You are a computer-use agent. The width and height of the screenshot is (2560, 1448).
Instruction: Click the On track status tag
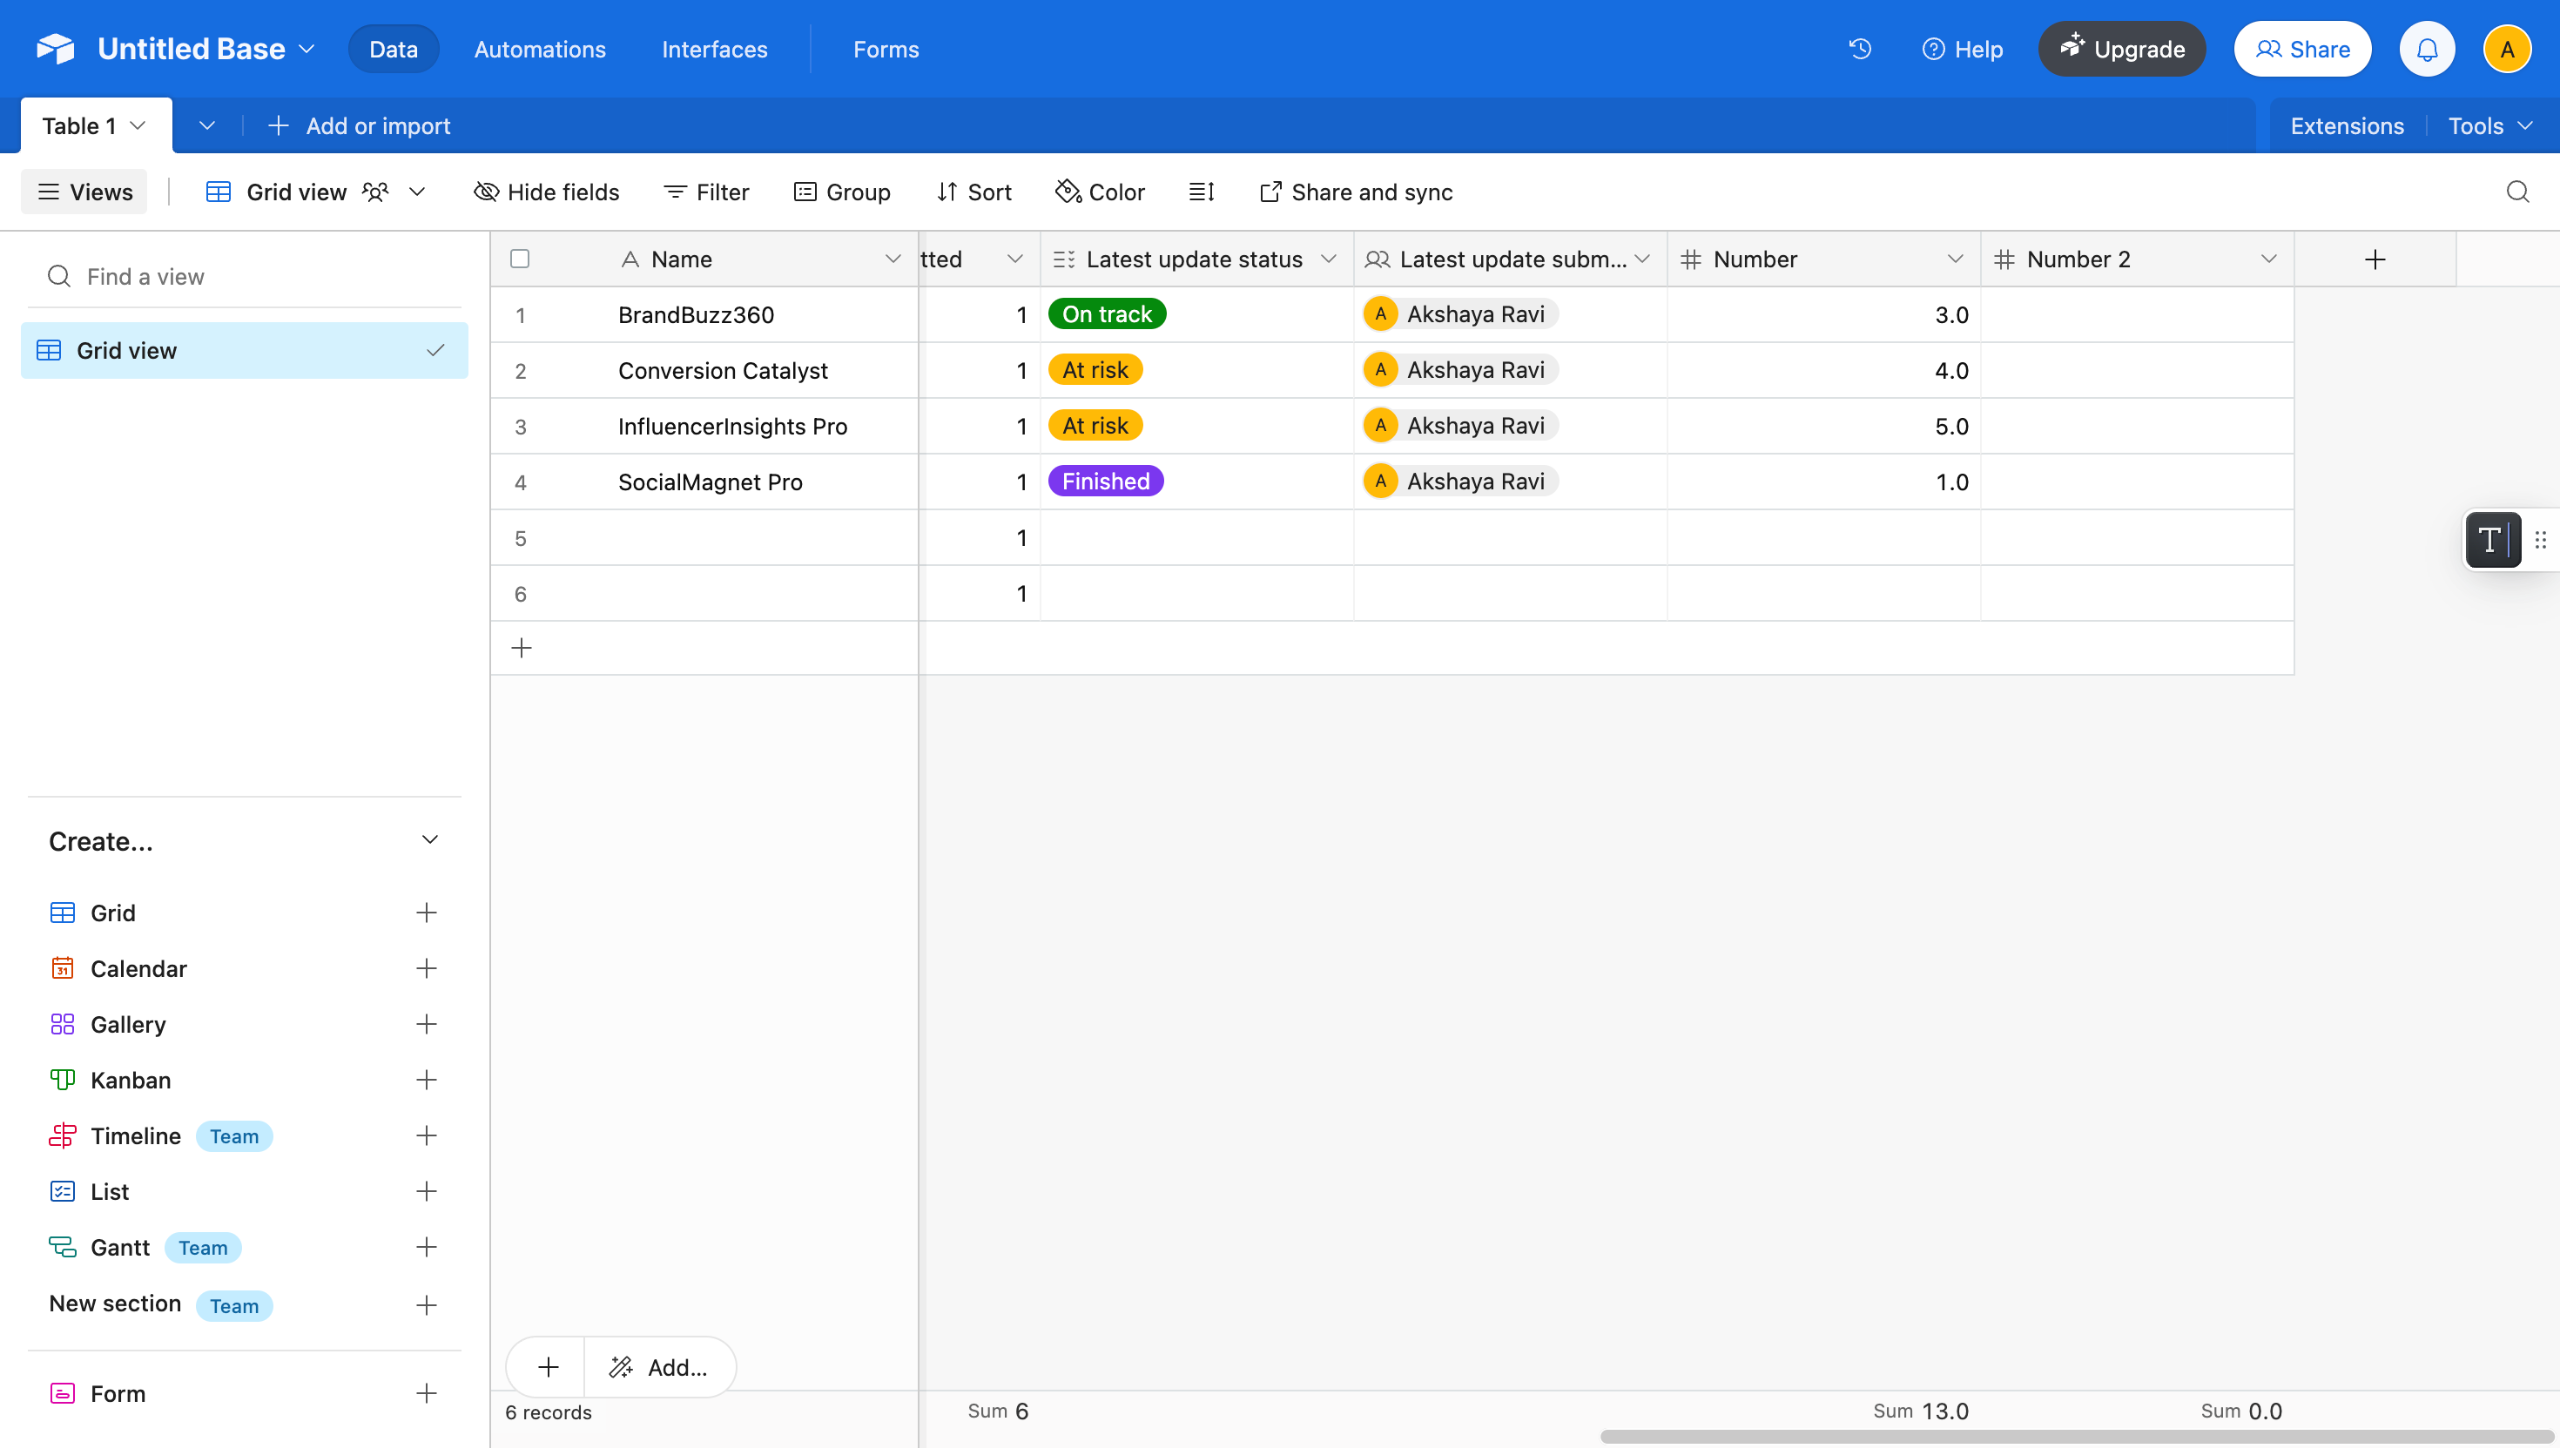coord(1106,314)
